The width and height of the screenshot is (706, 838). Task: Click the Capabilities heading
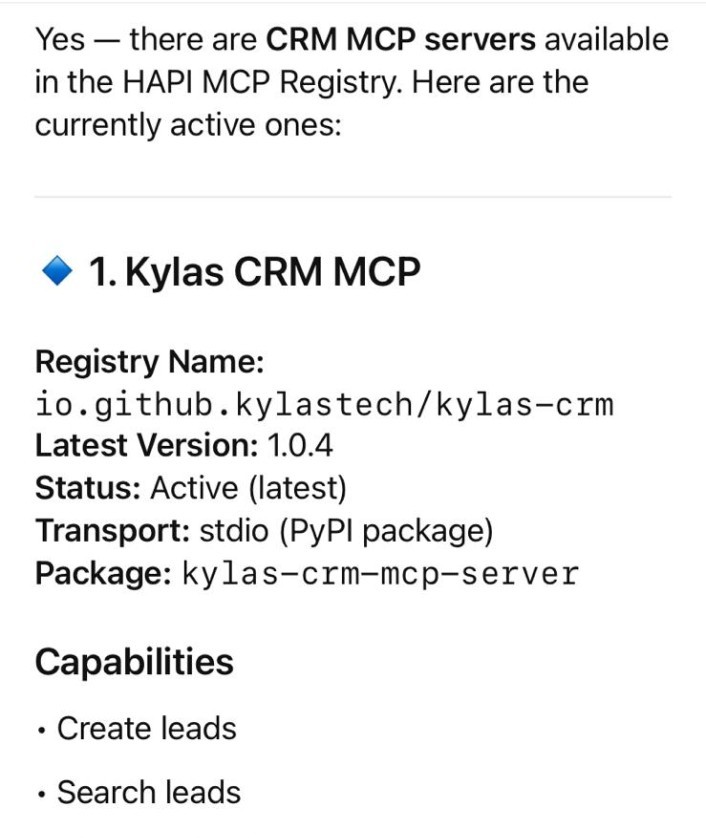[134, 662]
